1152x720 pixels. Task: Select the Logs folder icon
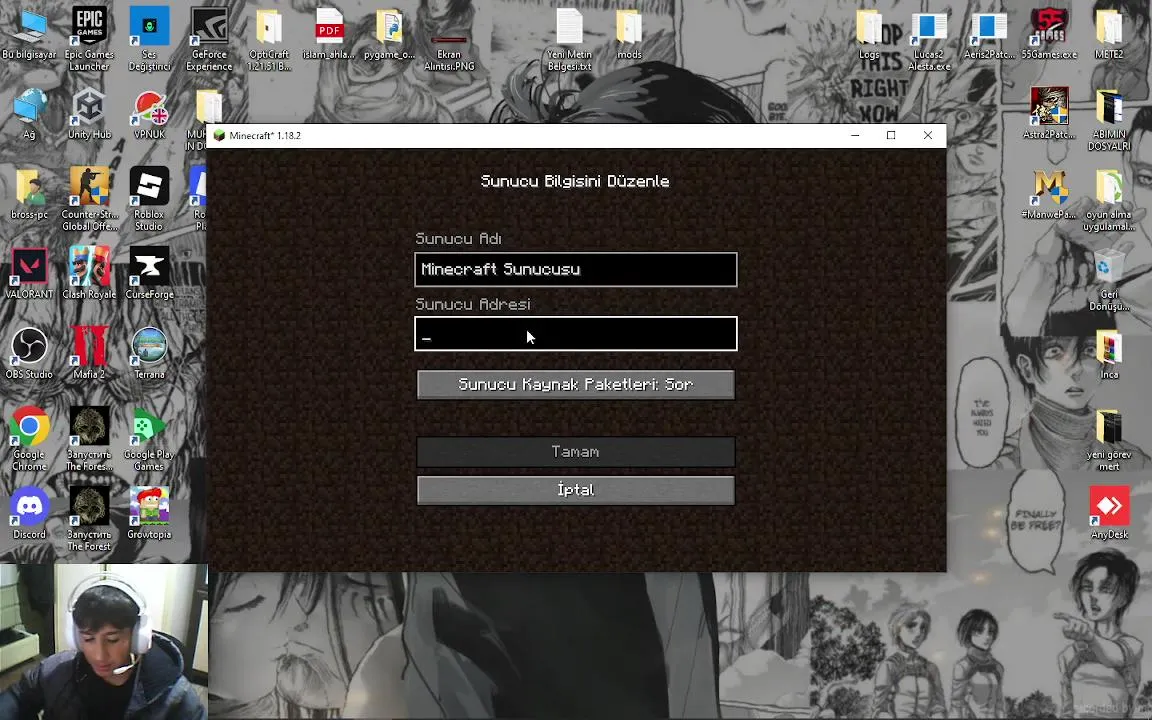click(x=869, y=35)
